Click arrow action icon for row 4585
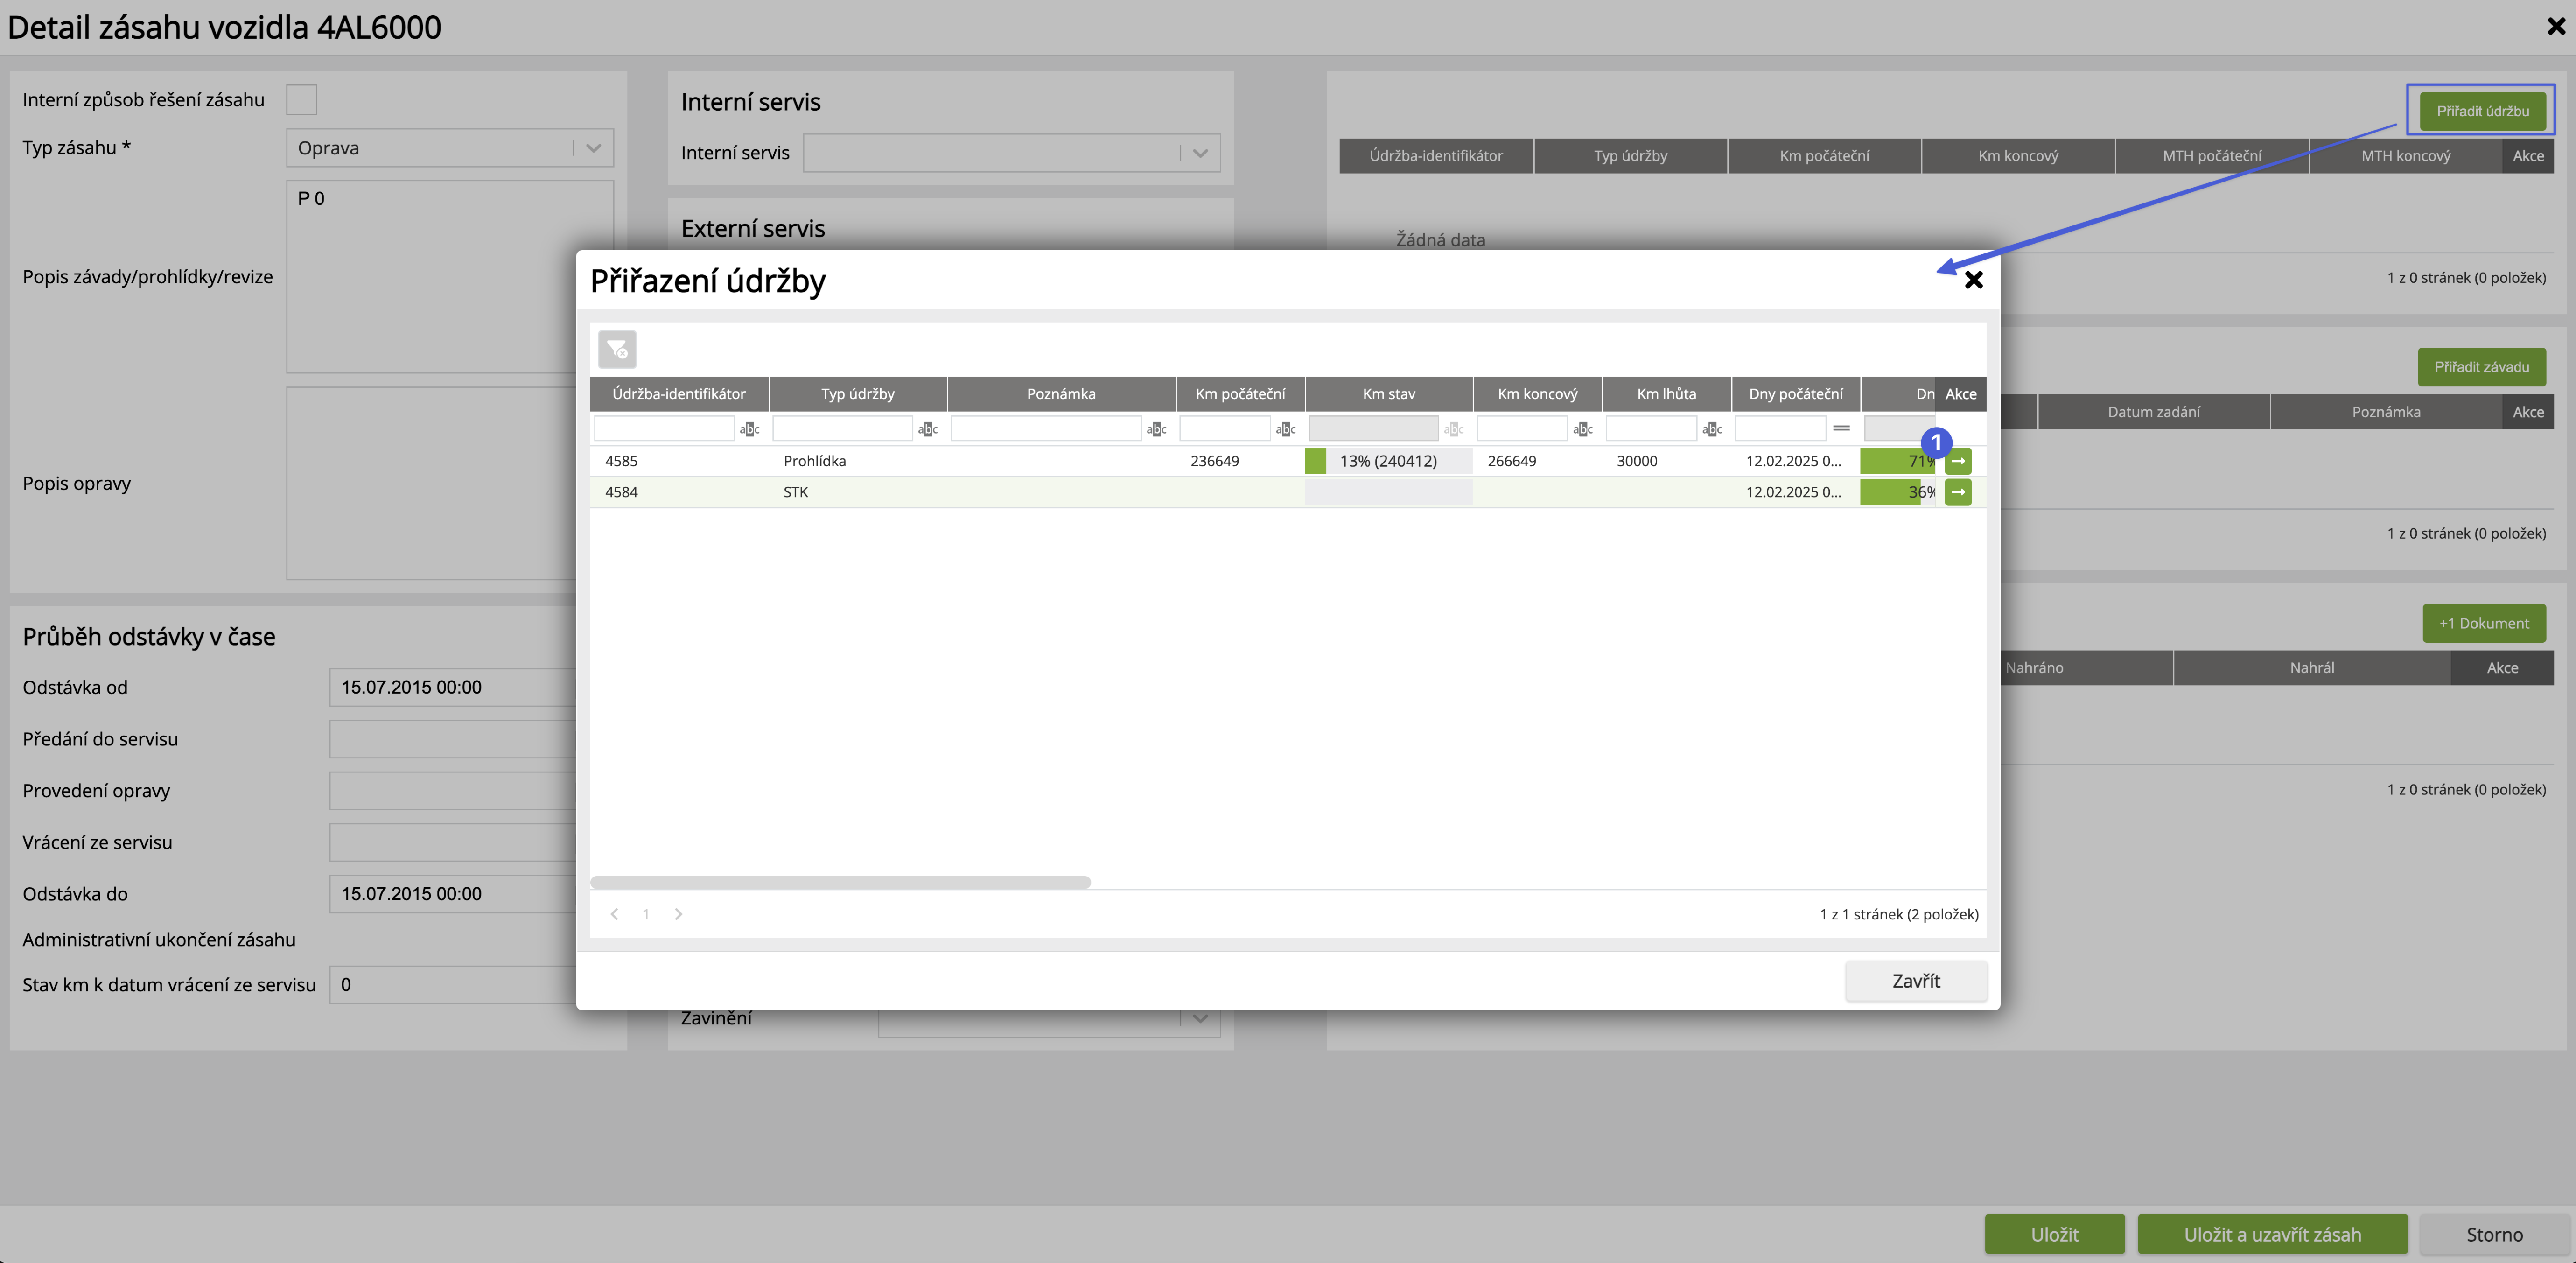The width and height of the screenshot is (2576, 1263). click(x=1957, y=461)
